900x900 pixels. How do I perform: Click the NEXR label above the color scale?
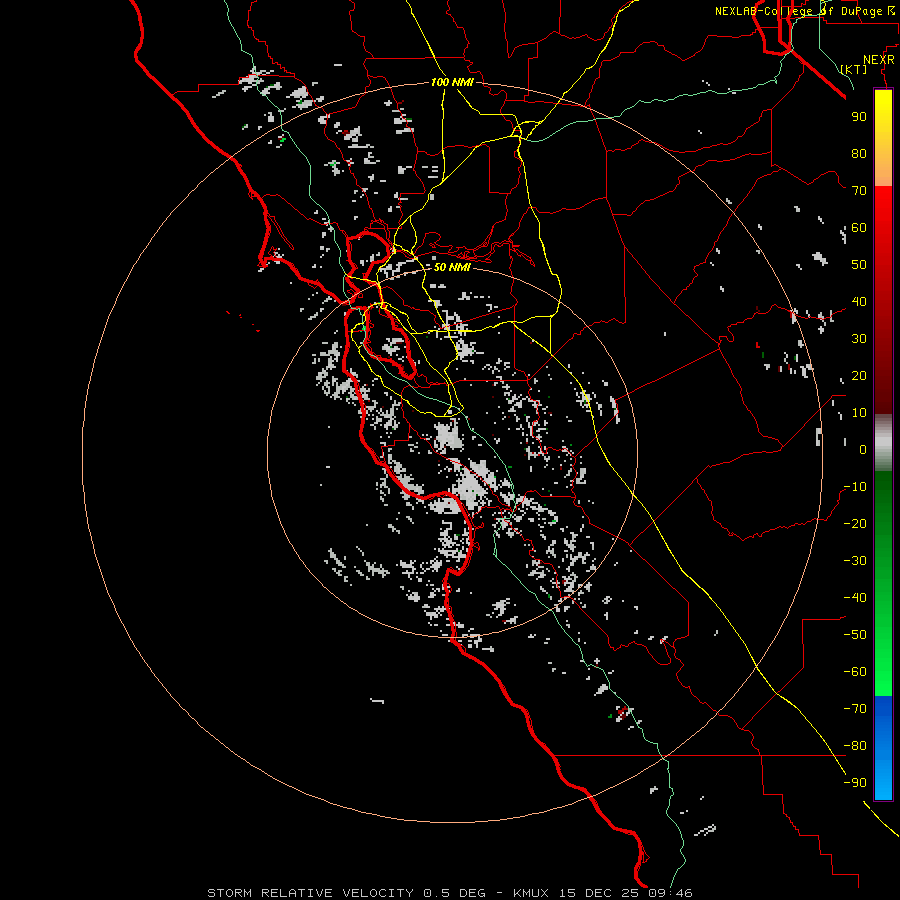coord(879,59)
